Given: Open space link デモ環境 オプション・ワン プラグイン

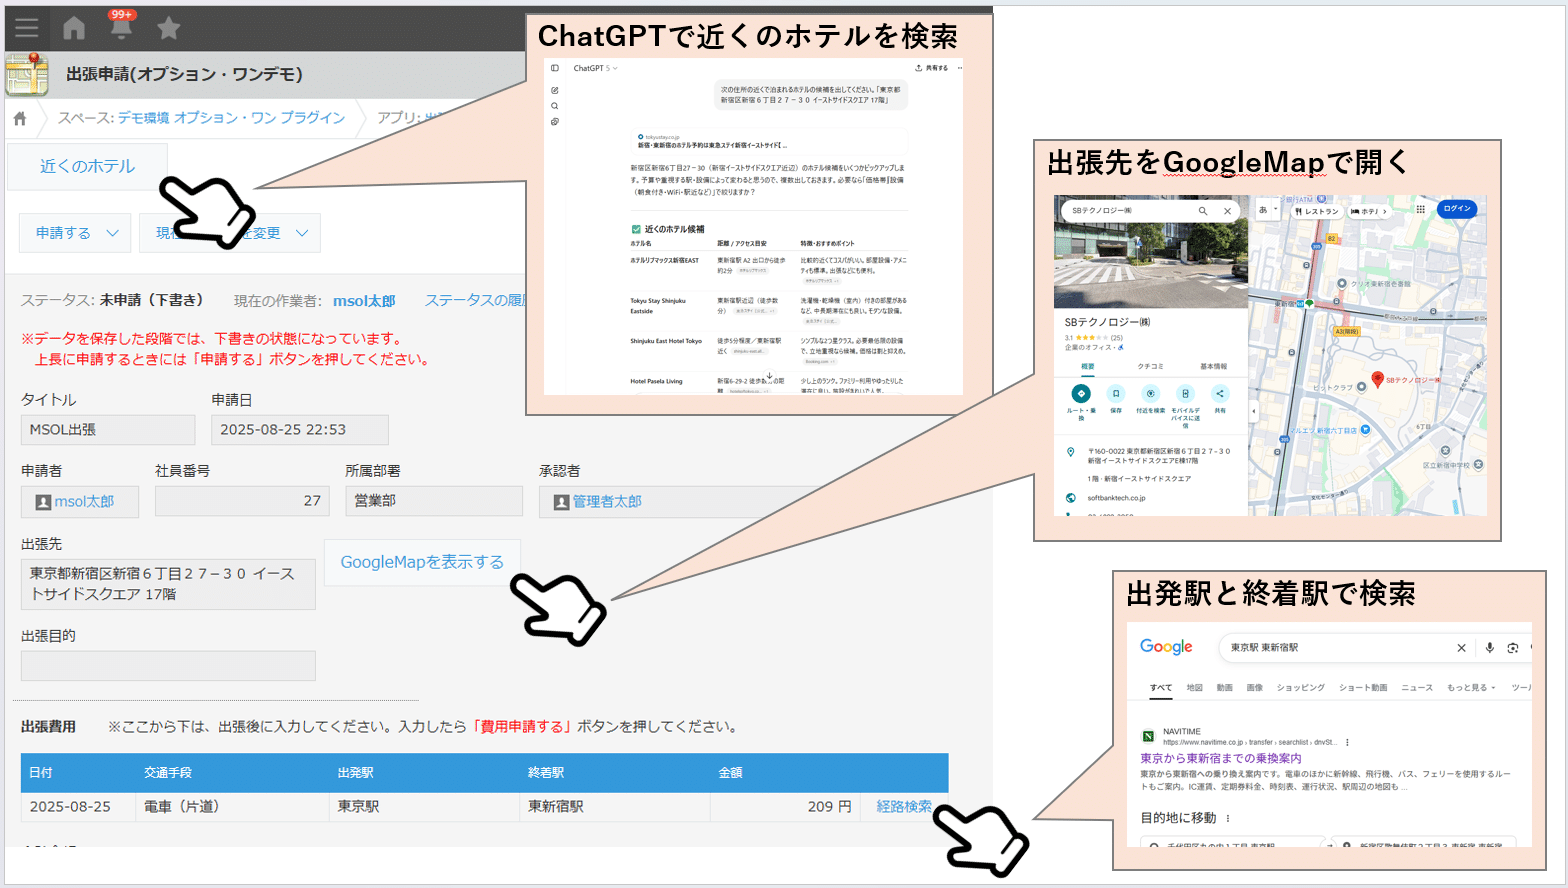Looking at the screenshot, I should coord(231,118).
